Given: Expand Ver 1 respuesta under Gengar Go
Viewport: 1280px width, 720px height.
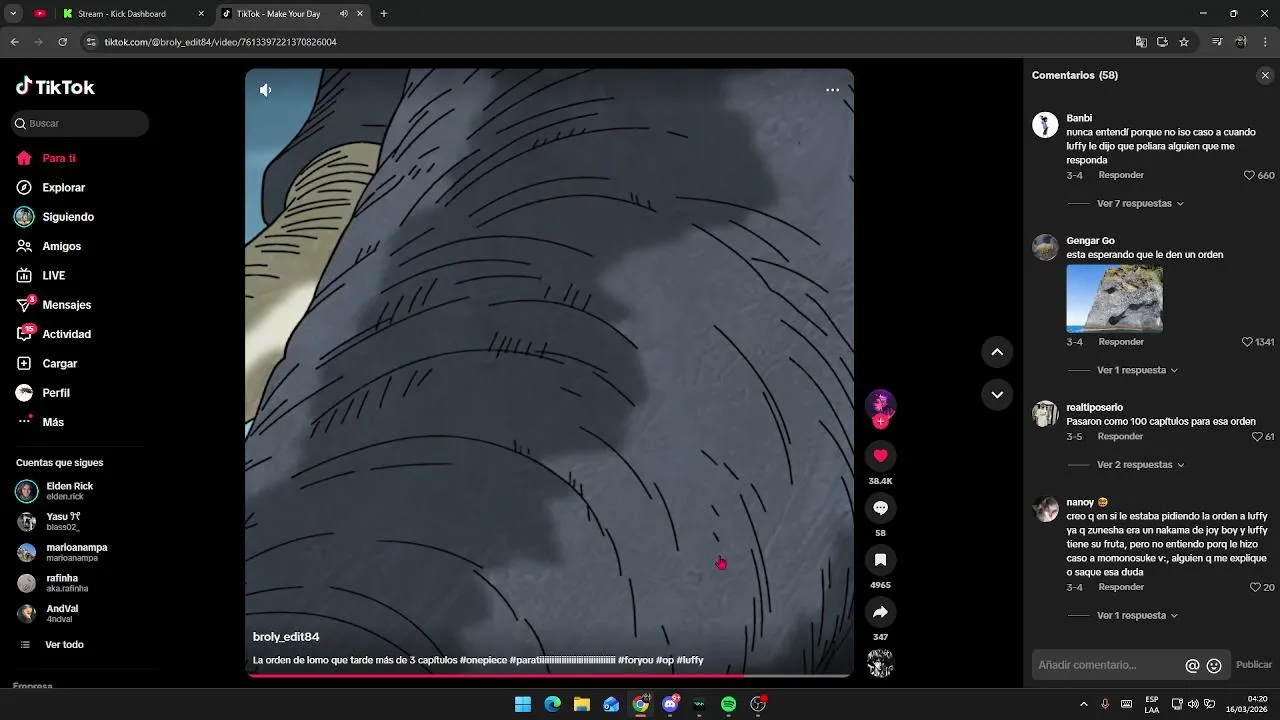Looking at the screenshot, I should pos(1137,370).
